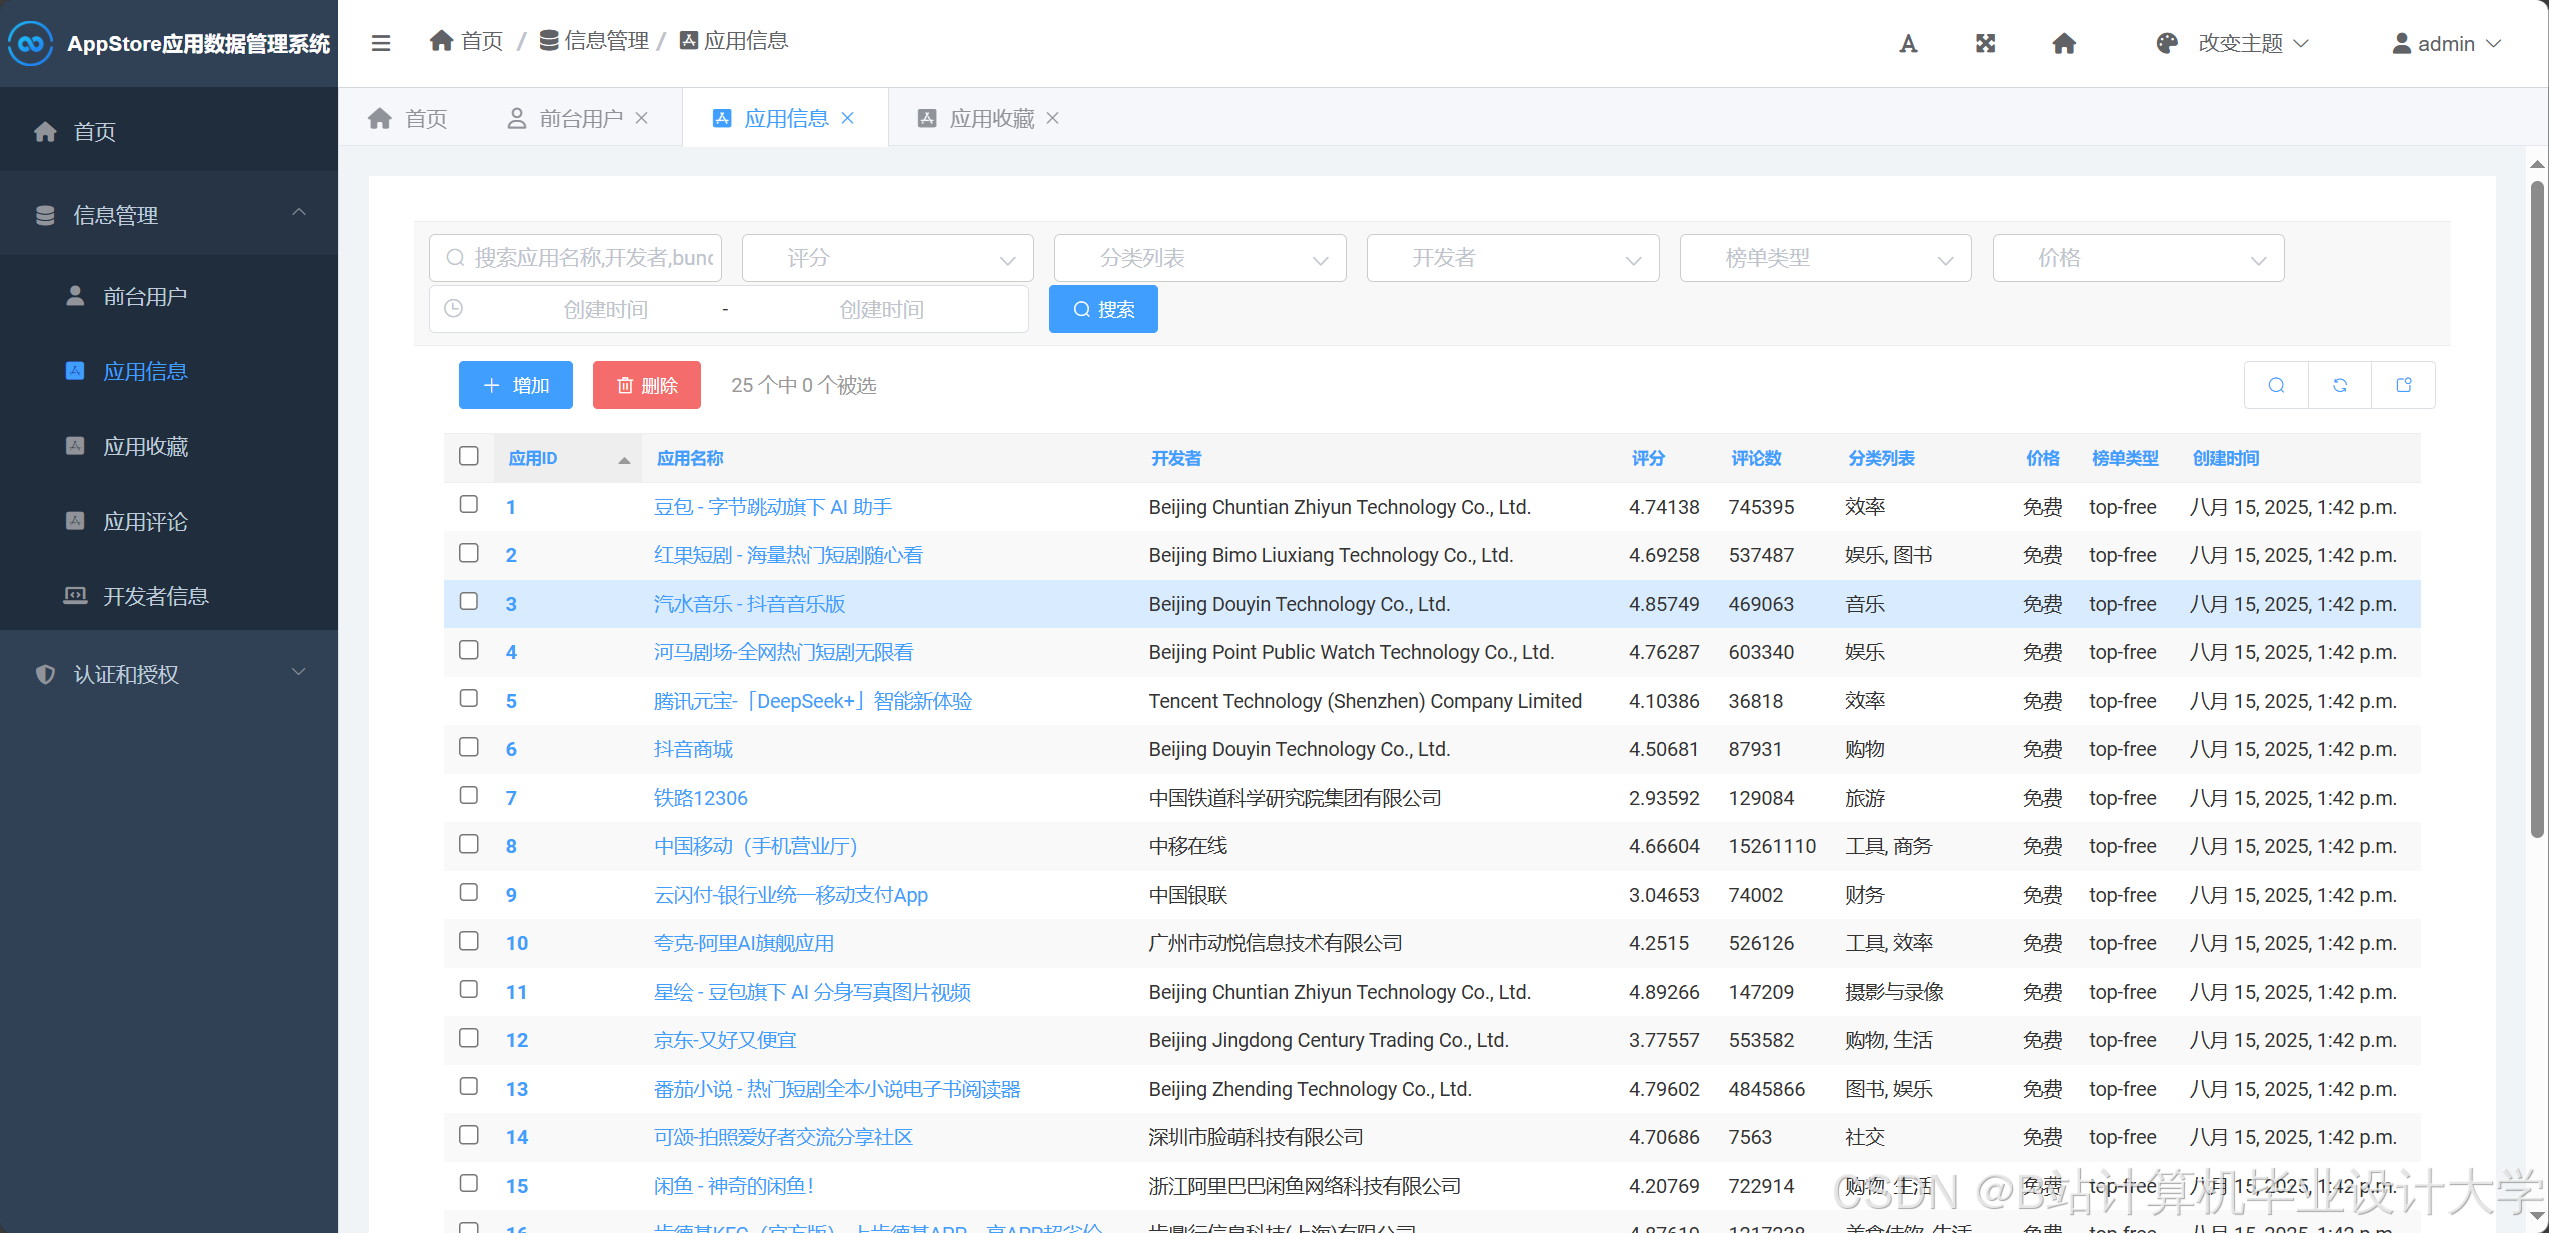Click the font size A icon

click(1908, 43)
